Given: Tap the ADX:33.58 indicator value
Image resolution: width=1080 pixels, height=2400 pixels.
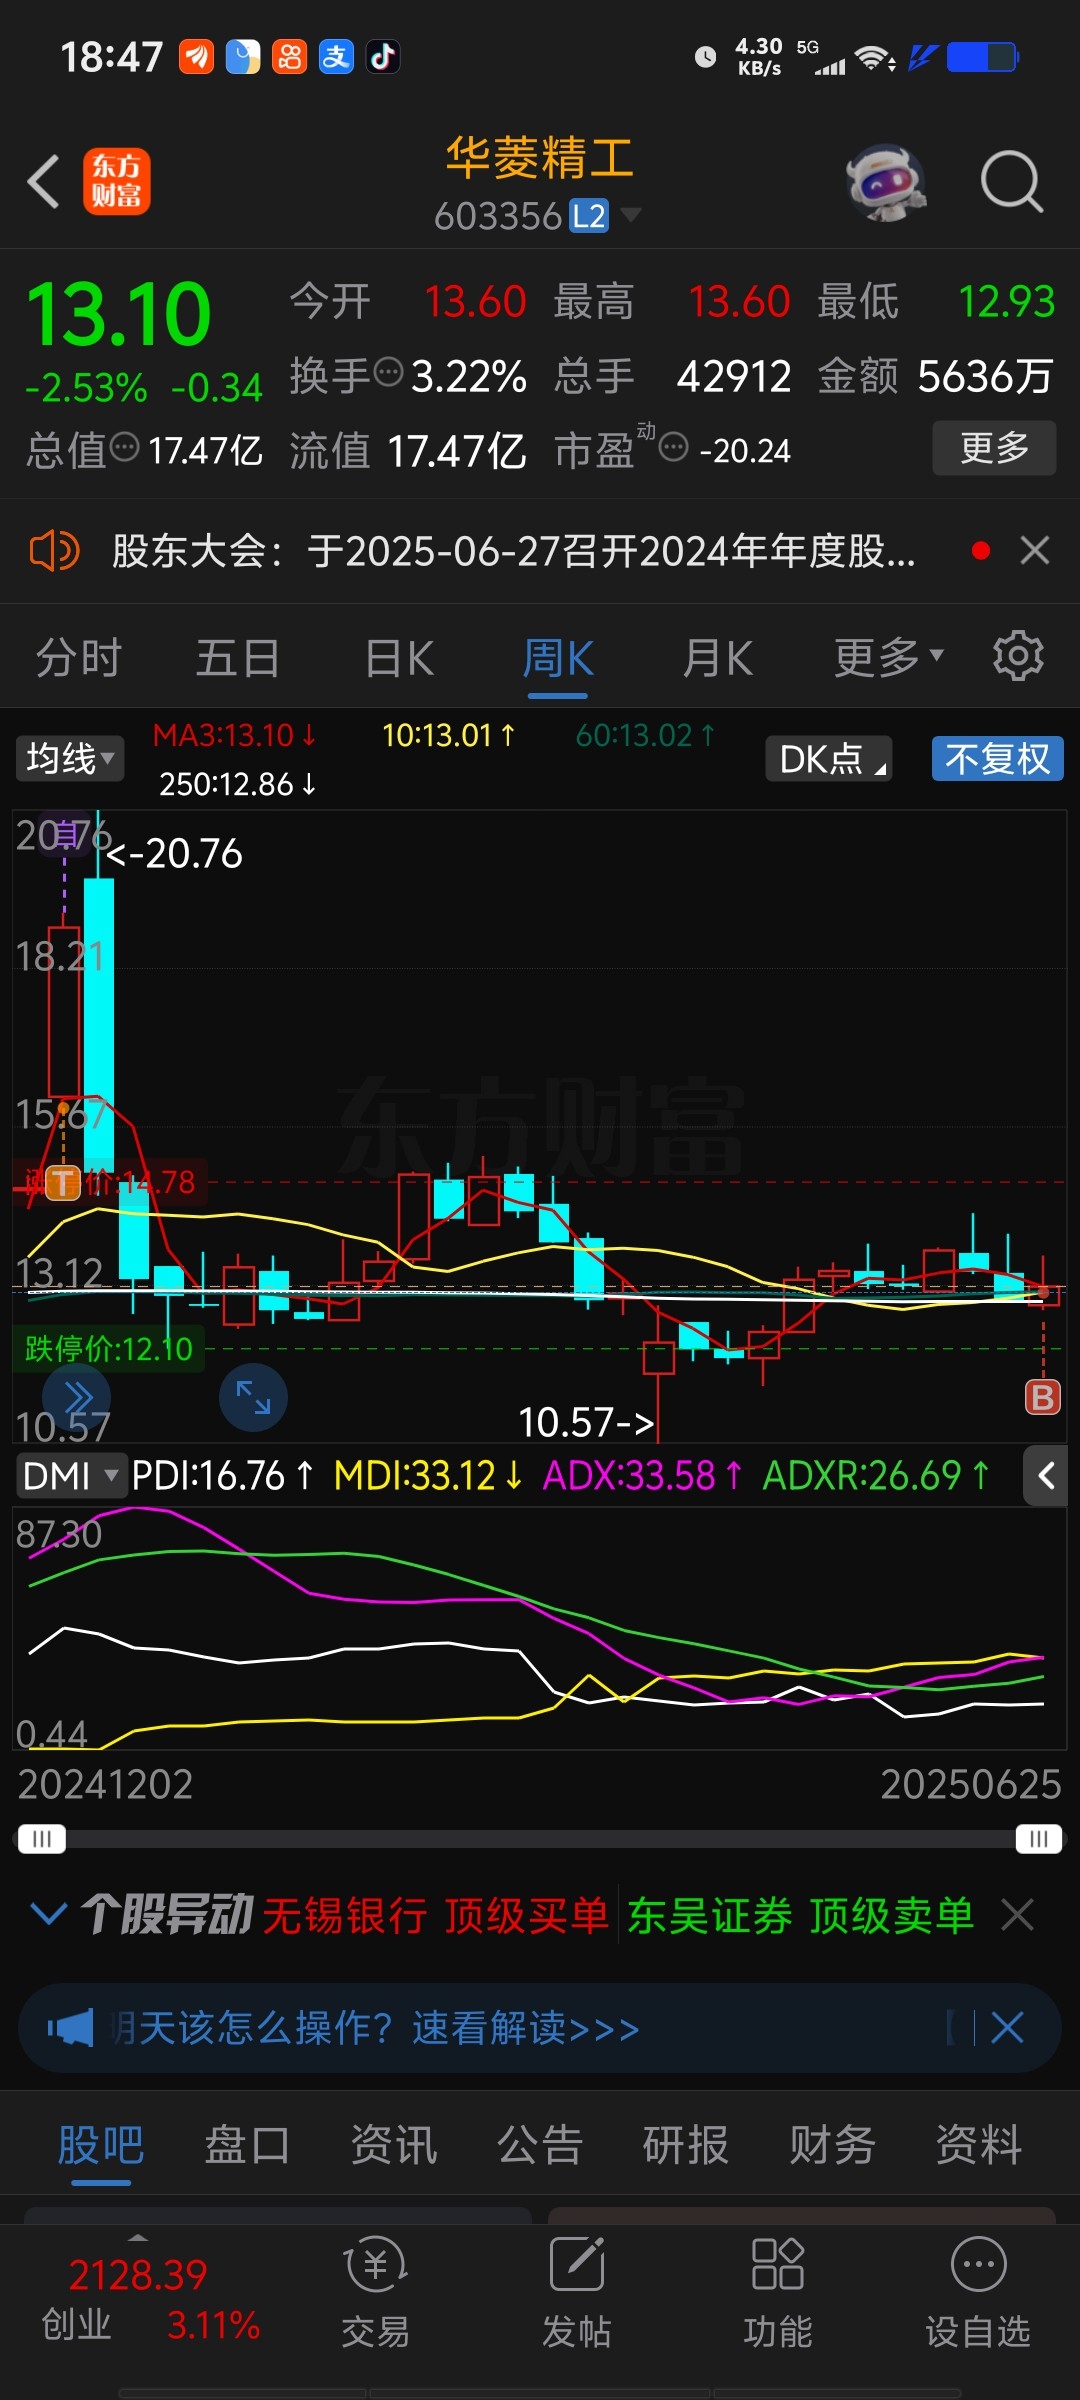Looking at the screenshot, I should point(642,1475).
